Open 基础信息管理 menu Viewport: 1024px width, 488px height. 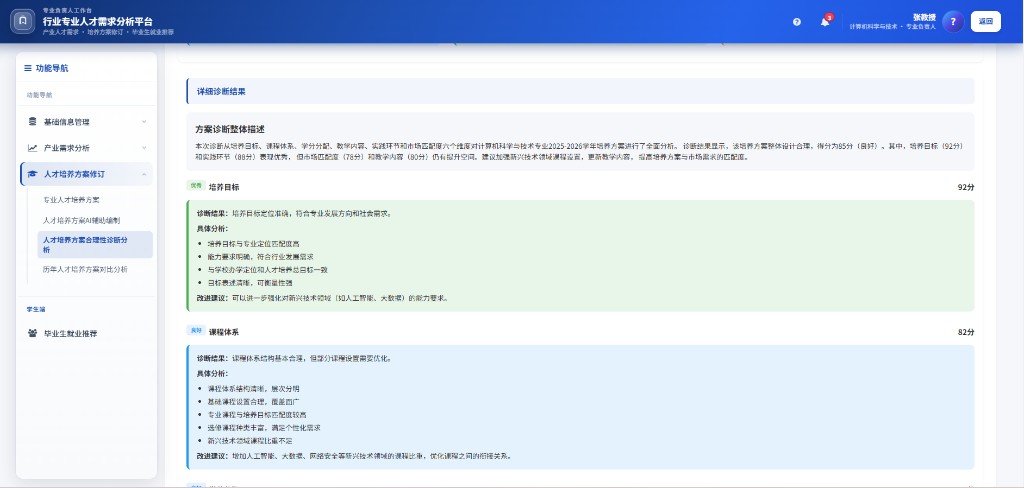click(86, 122)
